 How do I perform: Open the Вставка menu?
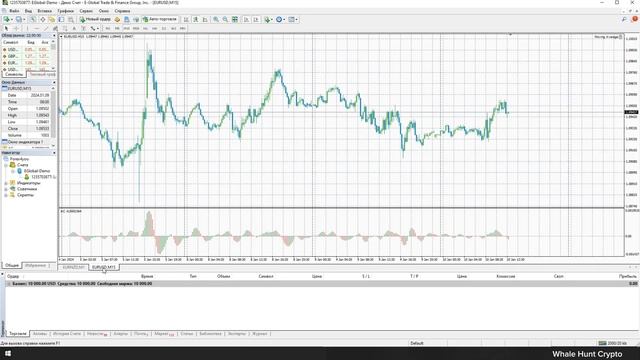point(44,11)
